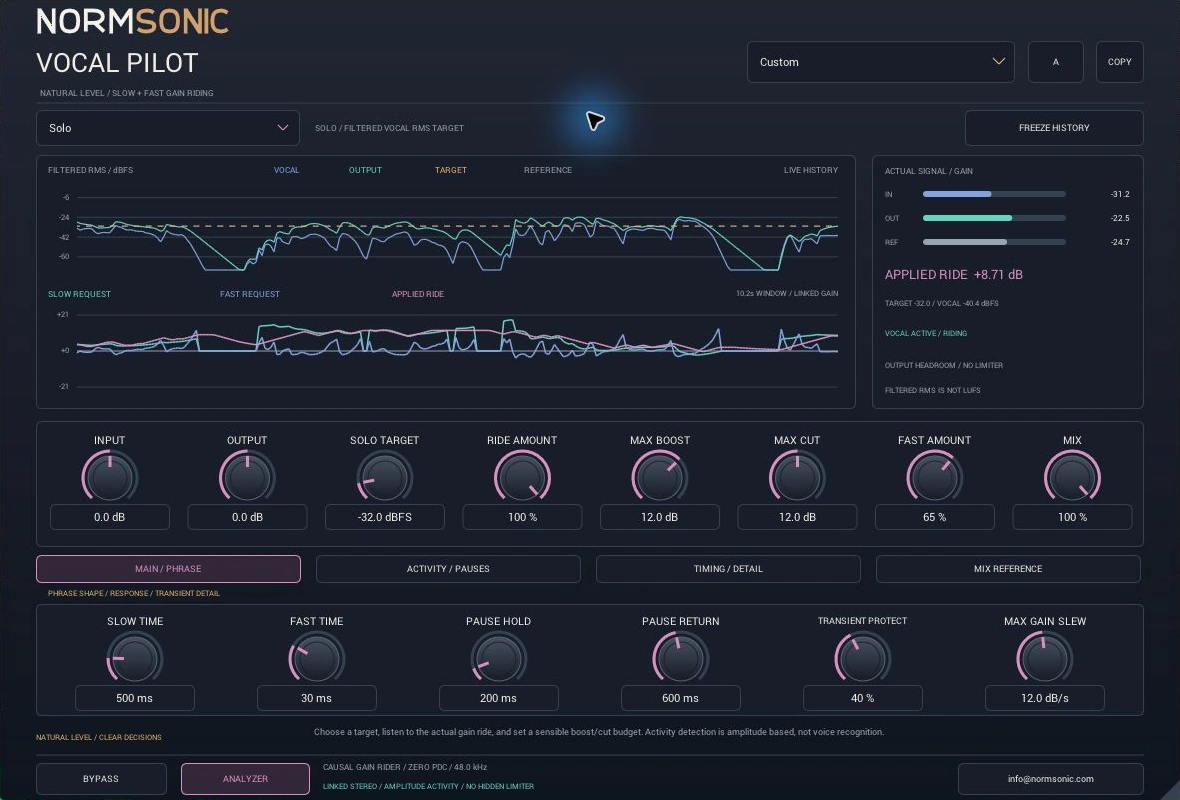Toggle the Bypass button
The height and width of the screenshot is (800, 1180).
[101, 779]
